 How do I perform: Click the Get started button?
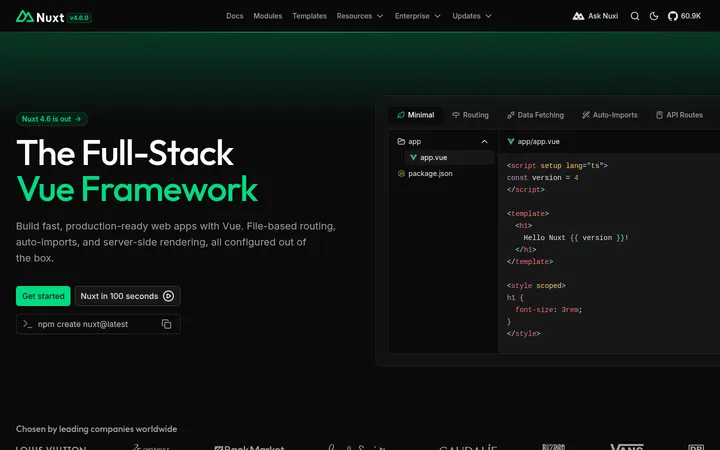(x=43, y=296)
